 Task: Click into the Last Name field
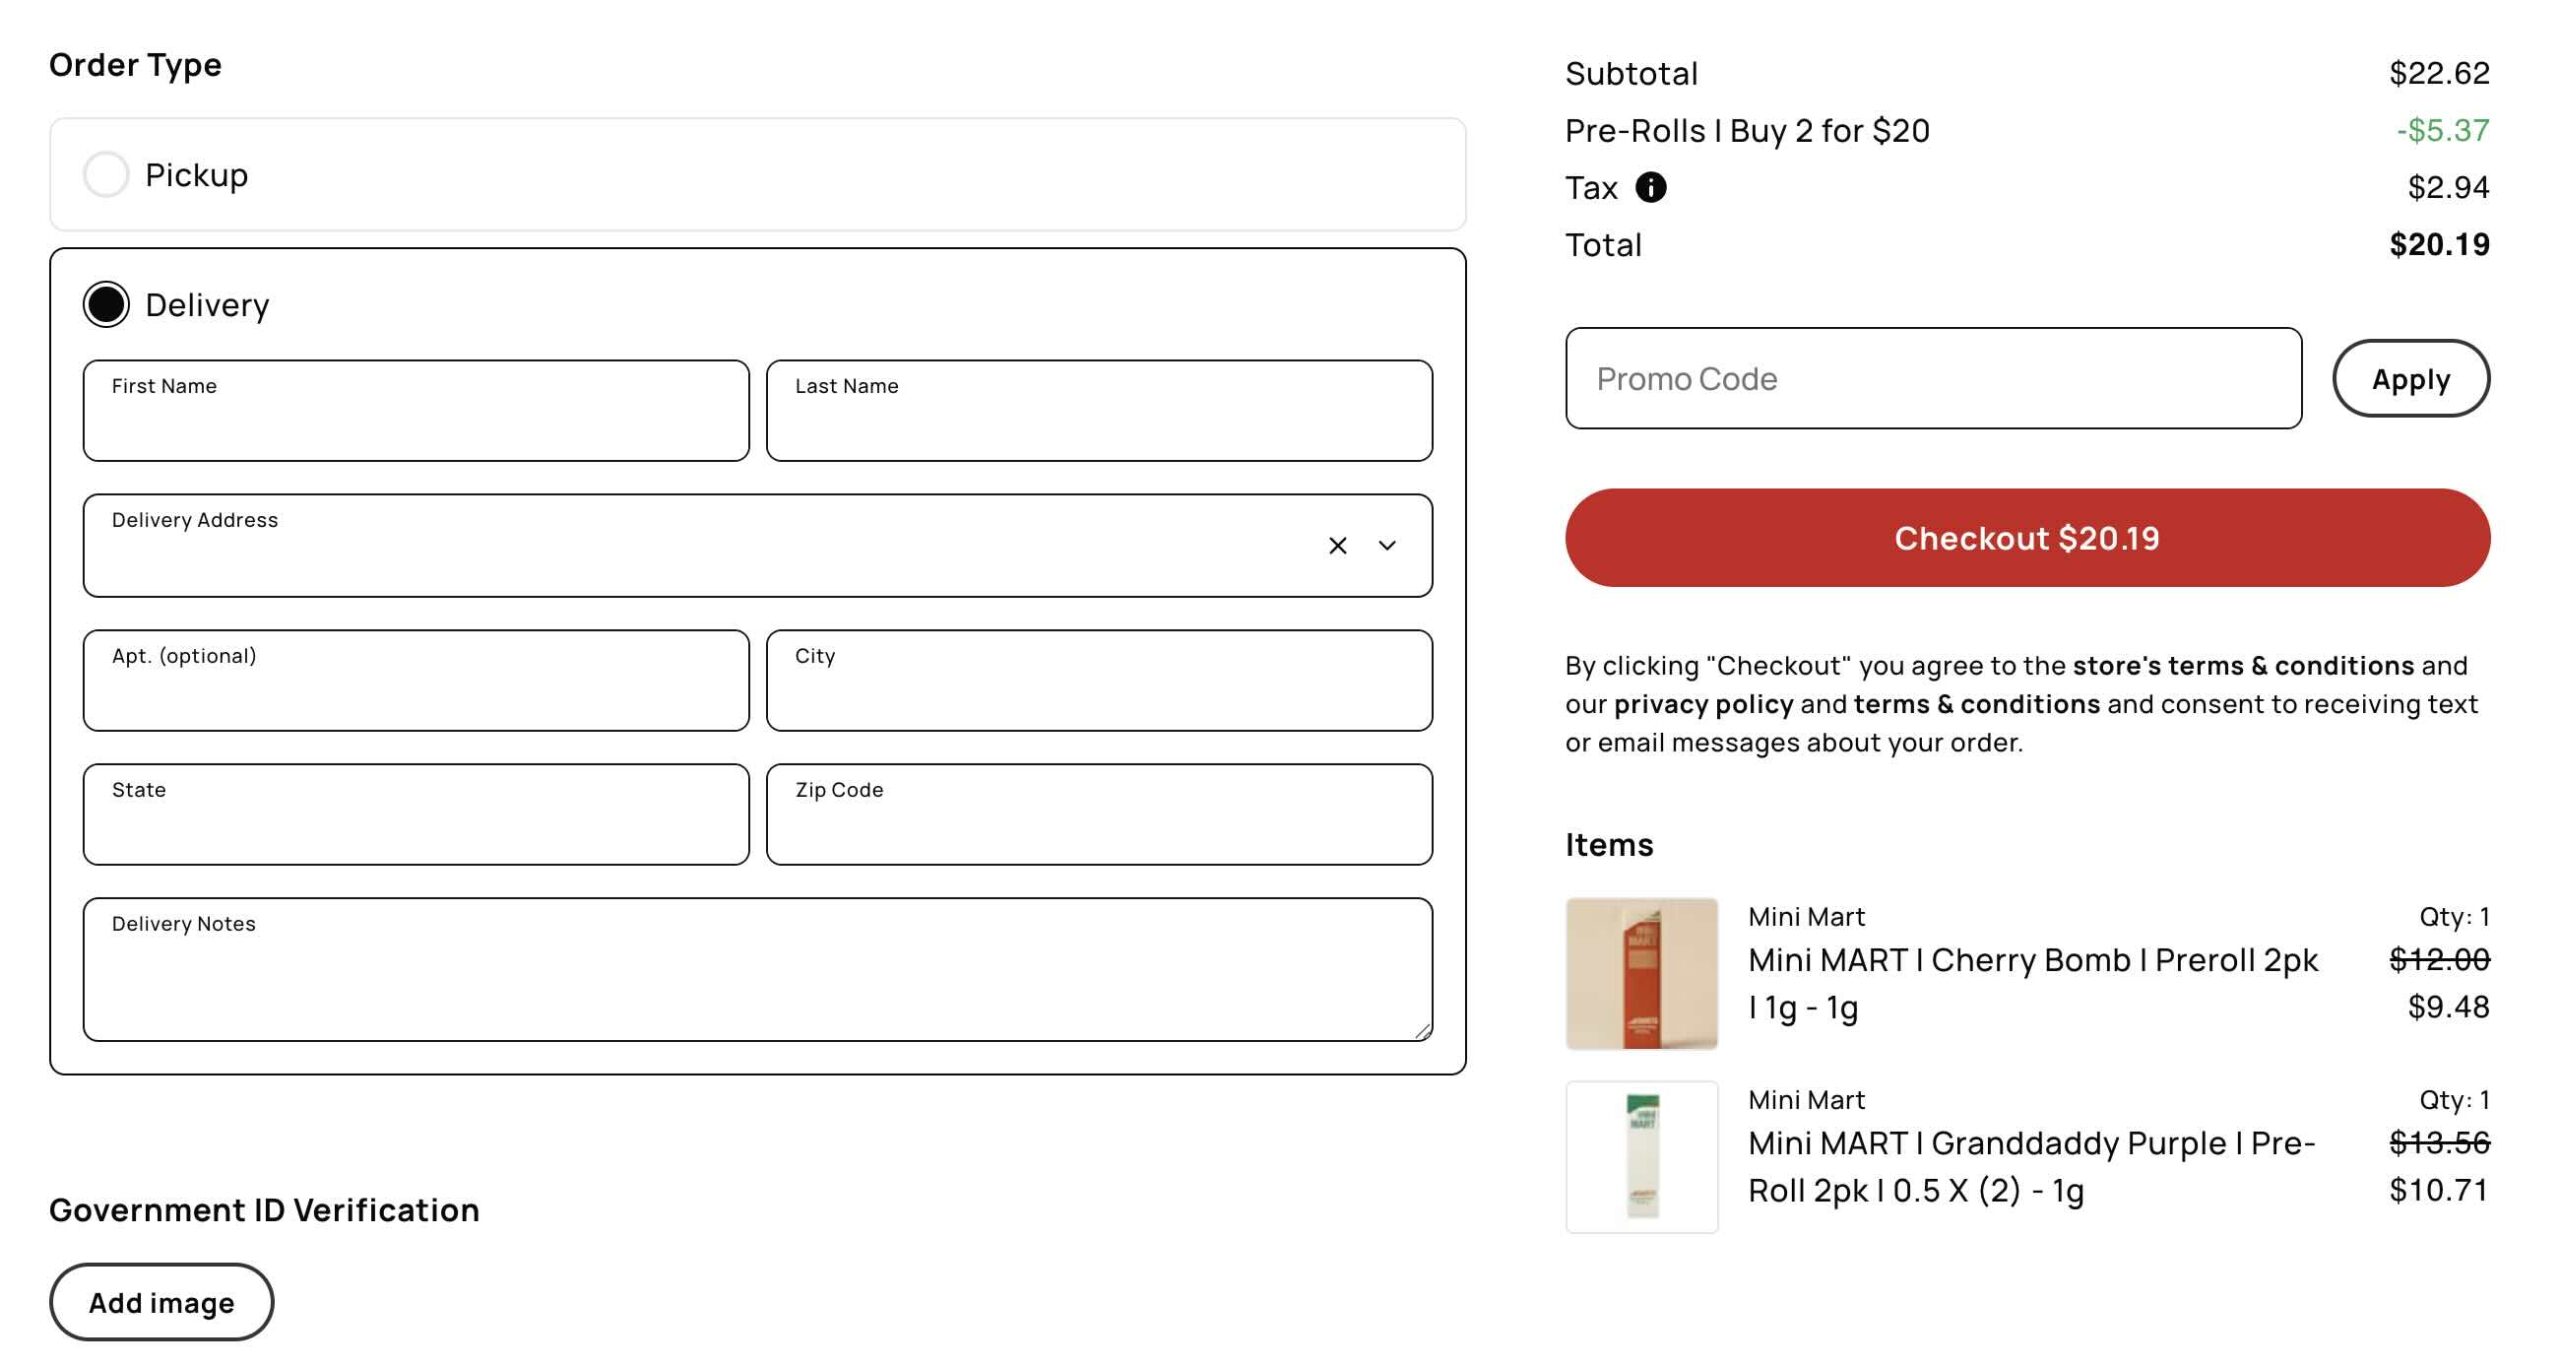tap(1099, 410)
